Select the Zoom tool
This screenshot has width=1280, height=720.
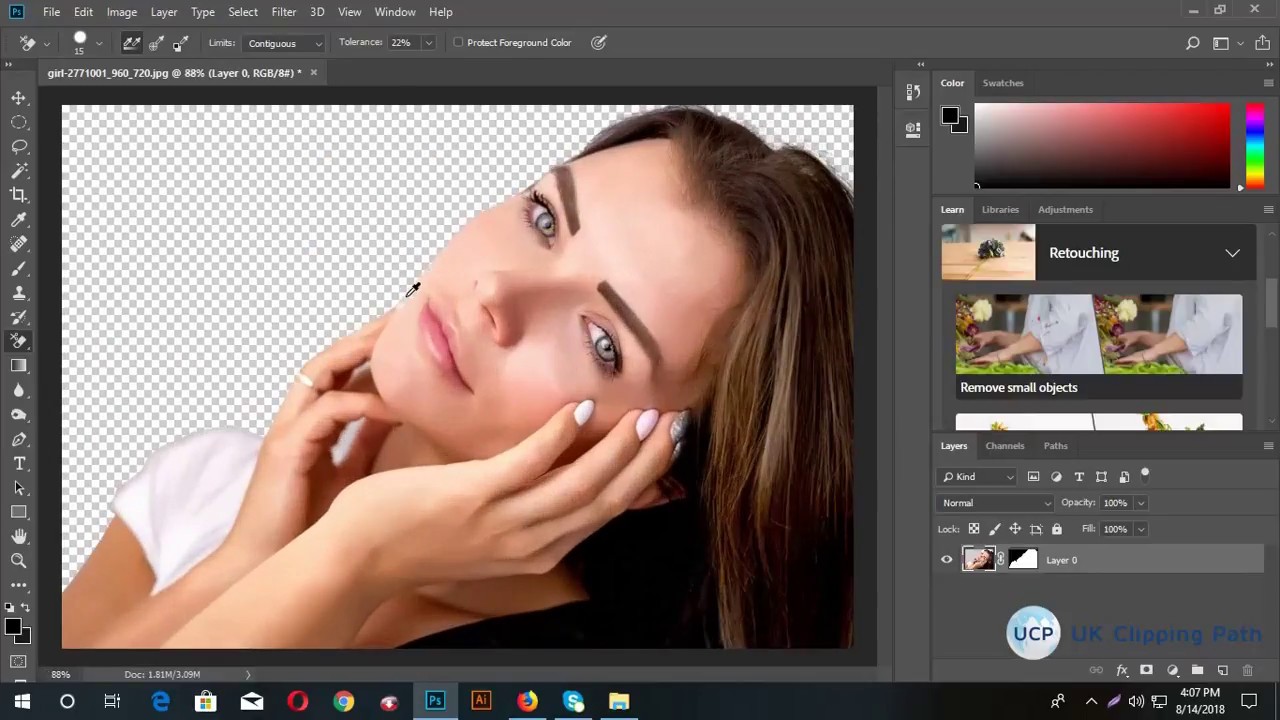point(19,561)
